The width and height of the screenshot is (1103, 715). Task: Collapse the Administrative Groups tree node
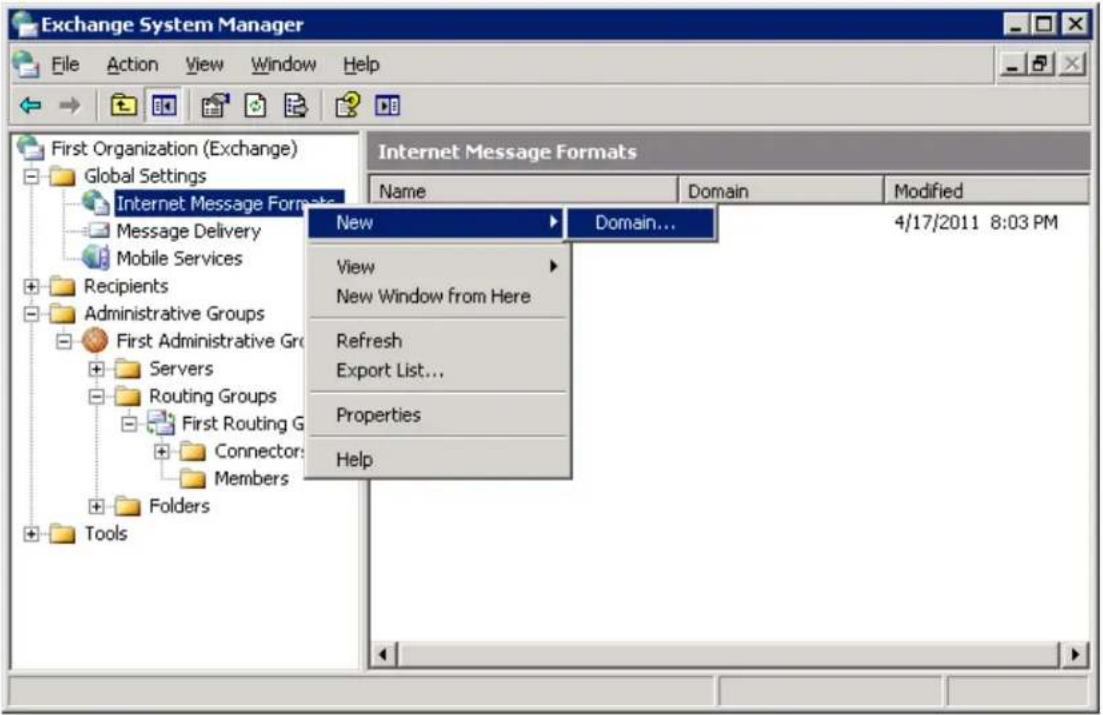point(31,313)
